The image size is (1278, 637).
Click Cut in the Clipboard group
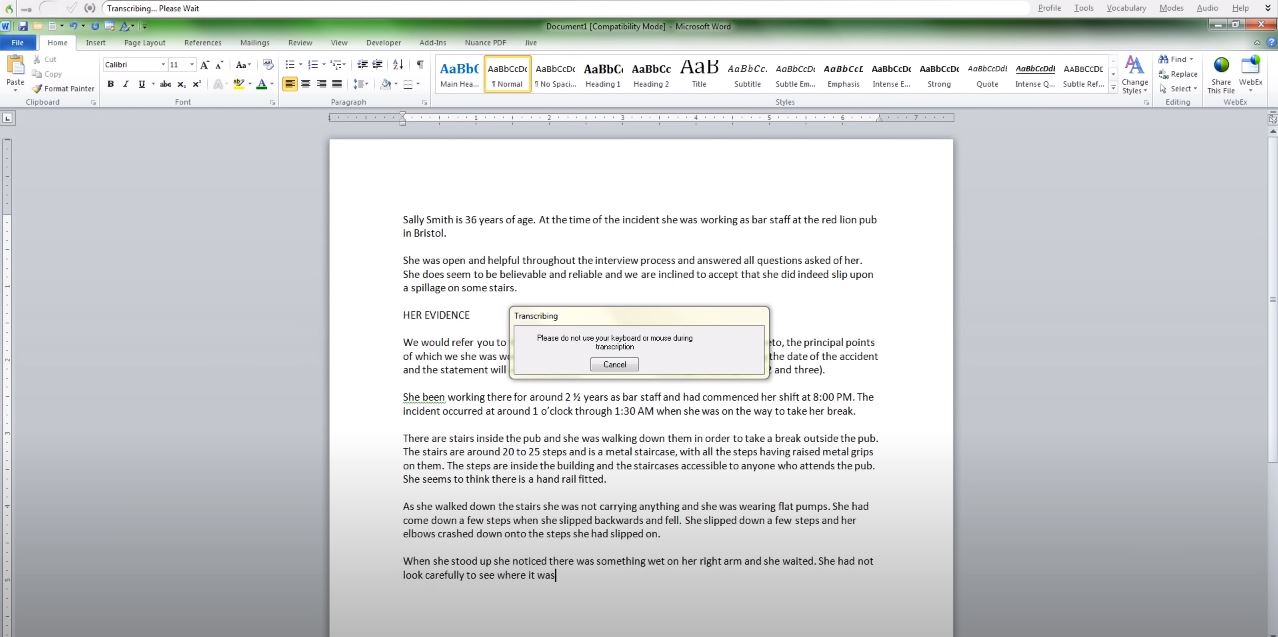pyautogui.click(x=44, y=59)
